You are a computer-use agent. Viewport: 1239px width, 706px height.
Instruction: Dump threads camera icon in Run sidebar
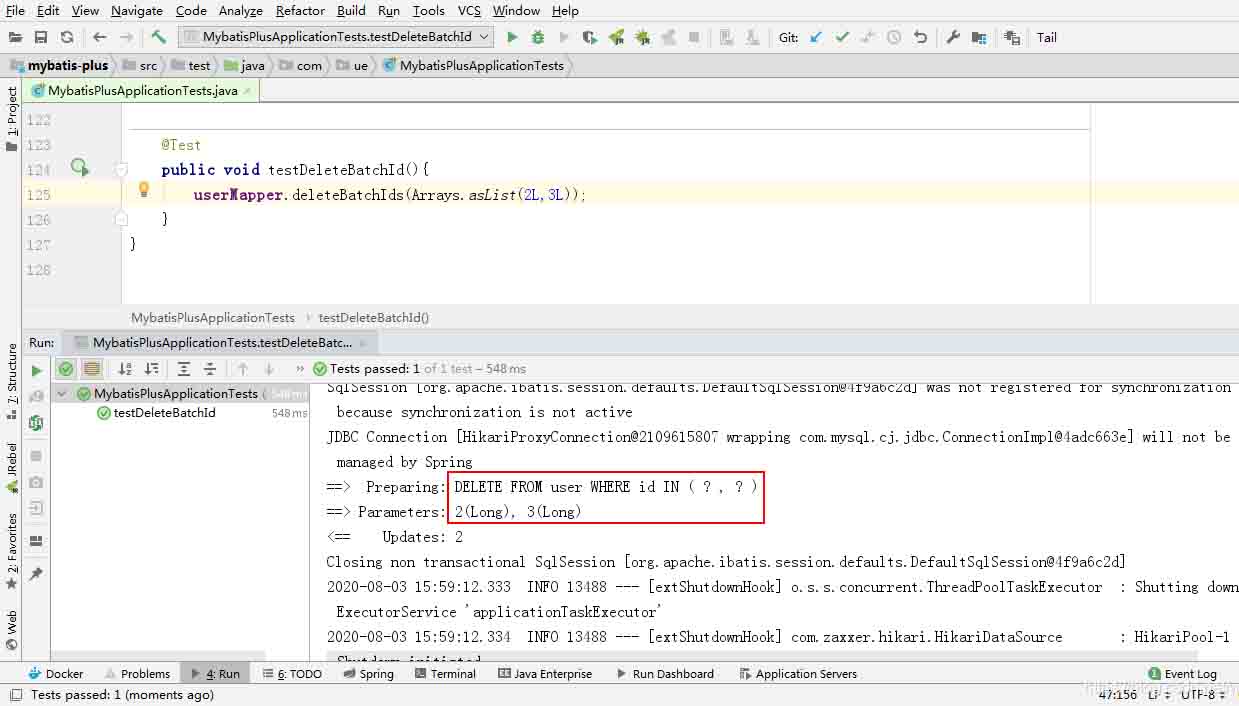[36, 482]
